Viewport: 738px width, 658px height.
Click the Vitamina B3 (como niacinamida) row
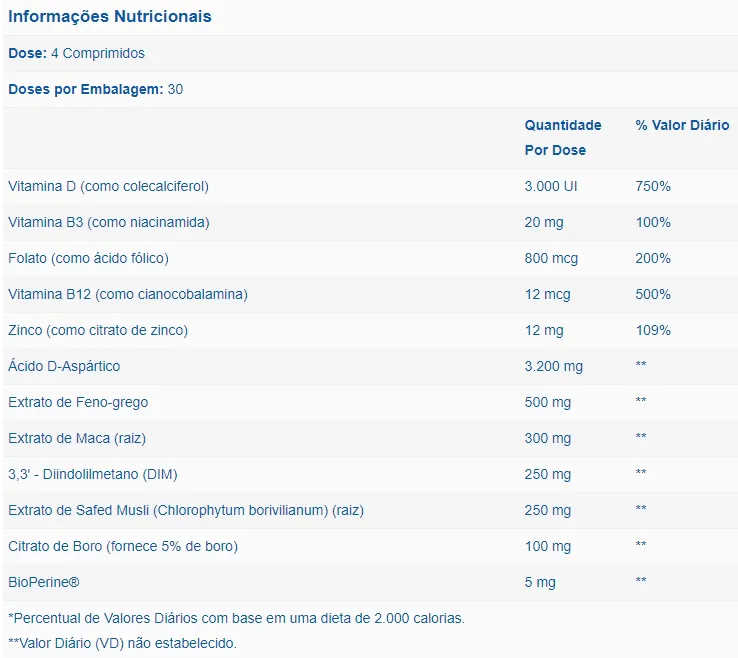[x=108, y=222]
